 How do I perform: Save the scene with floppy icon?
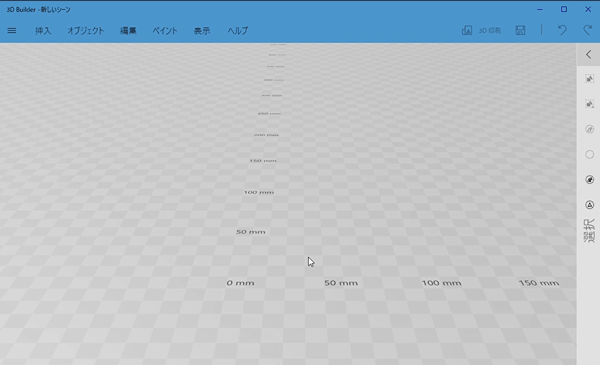[520, 30]
